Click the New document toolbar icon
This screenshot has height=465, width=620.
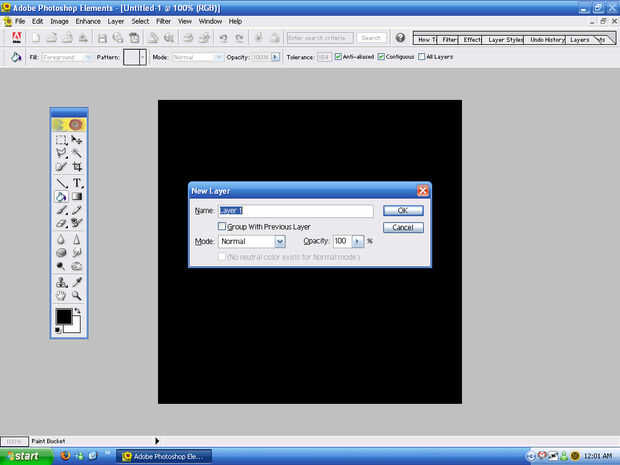pyautogui.click(x=36, y=38)
